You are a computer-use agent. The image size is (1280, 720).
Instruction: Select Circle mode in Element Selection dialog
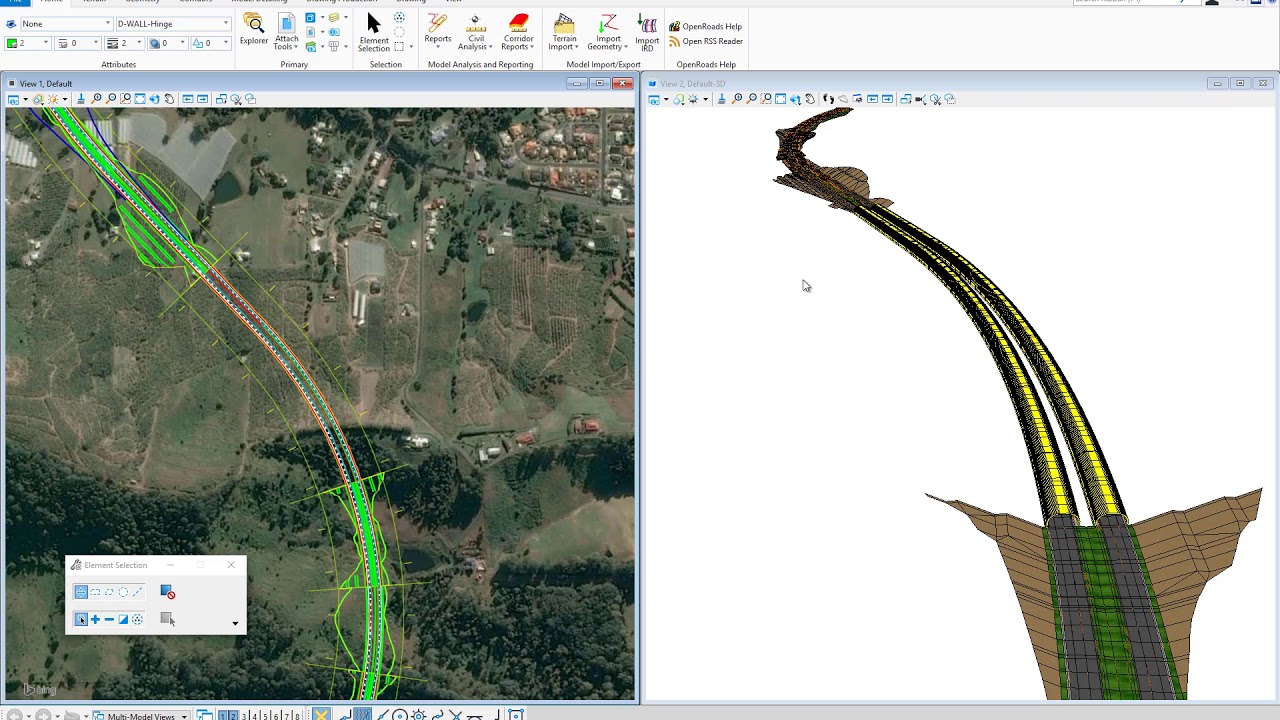click(123, 592)
